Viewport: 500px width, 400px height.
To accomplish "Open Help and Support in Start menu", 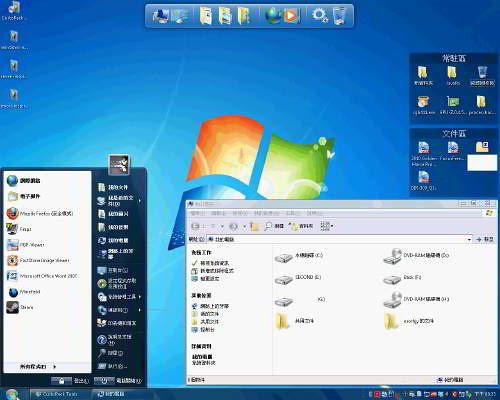I will coord(115,339).
